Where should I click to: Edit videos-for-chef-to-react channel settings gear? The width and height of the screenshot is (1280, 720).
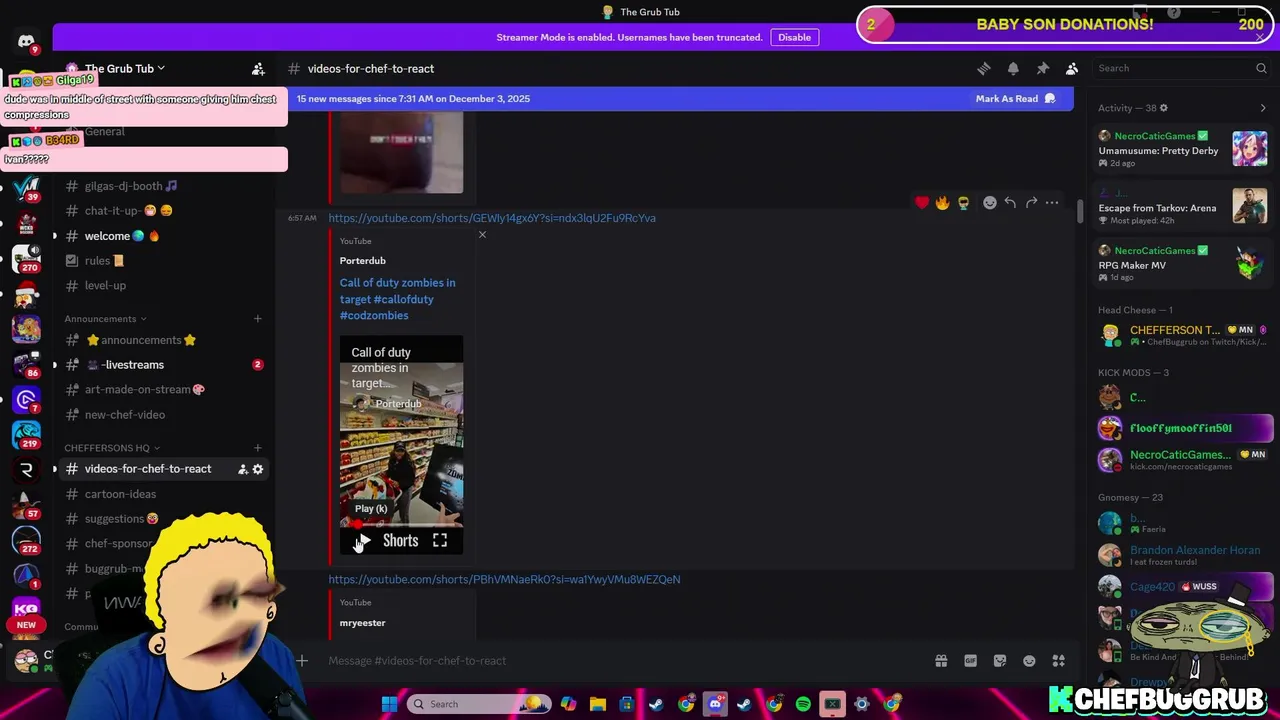[258, 469]
